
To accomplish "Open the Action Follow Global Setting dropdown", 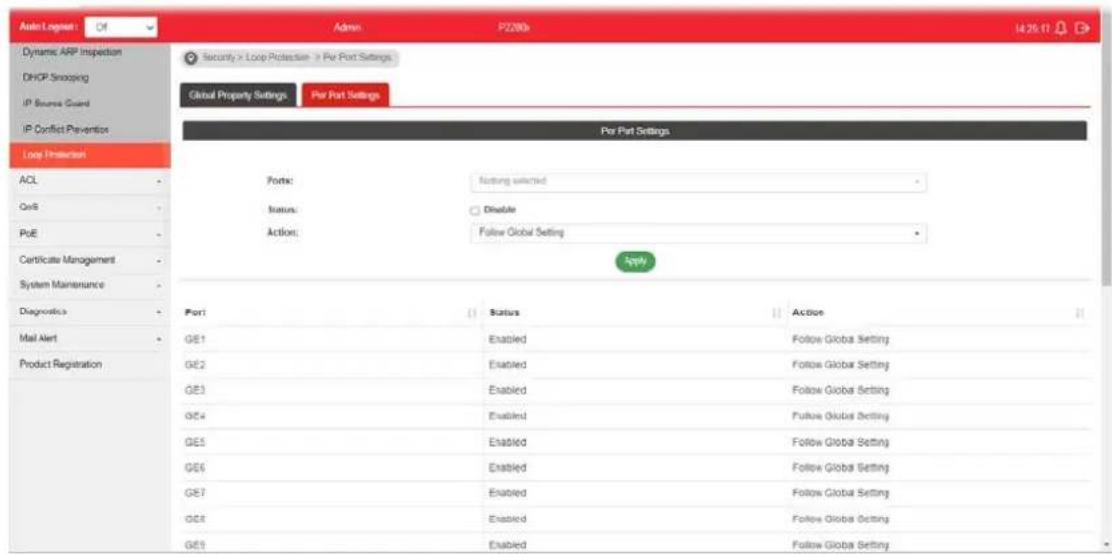I will coord(698,233).
